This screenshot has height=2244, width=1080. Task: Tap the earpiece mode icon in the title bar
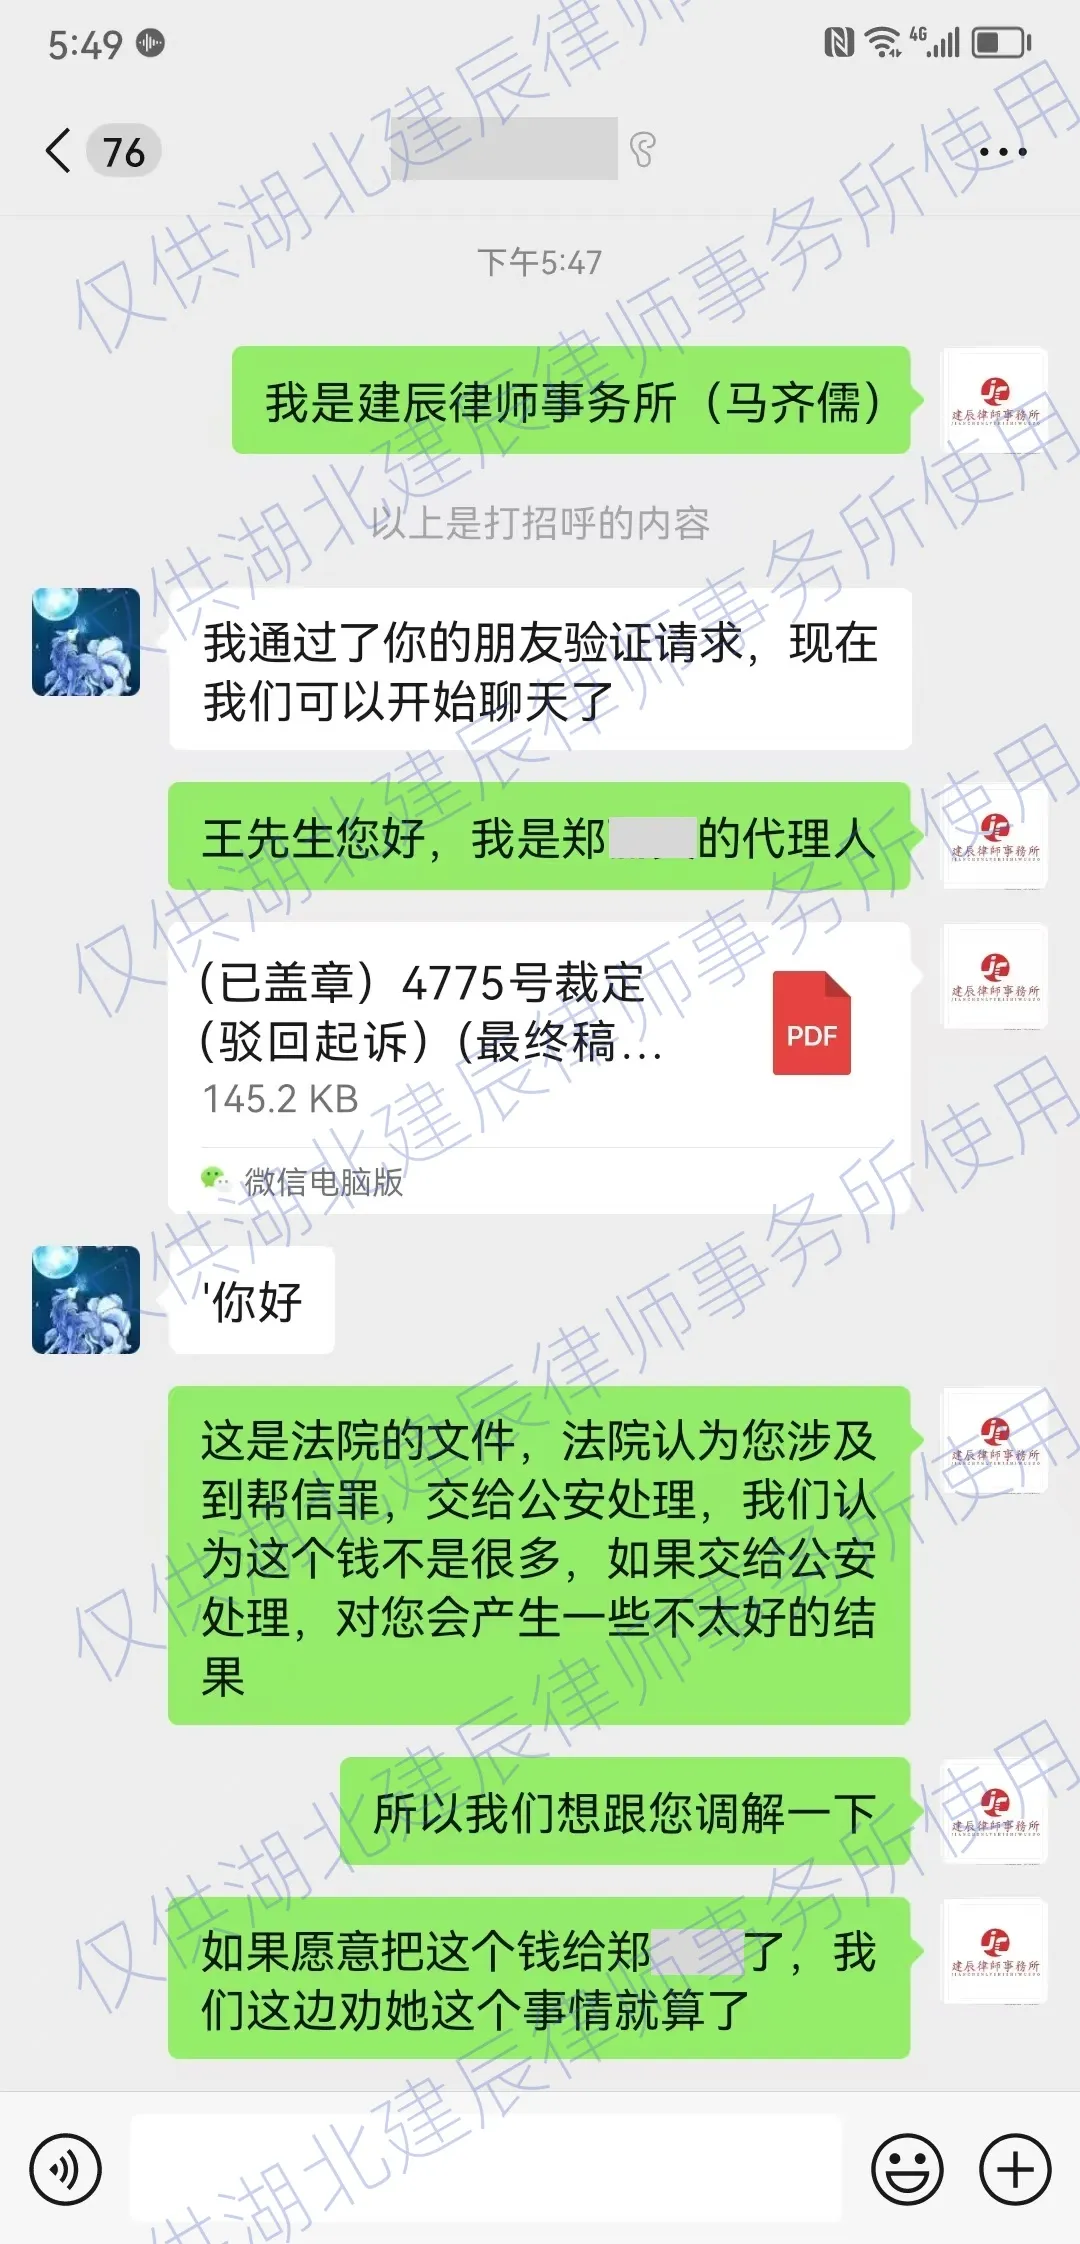(642, 151)
